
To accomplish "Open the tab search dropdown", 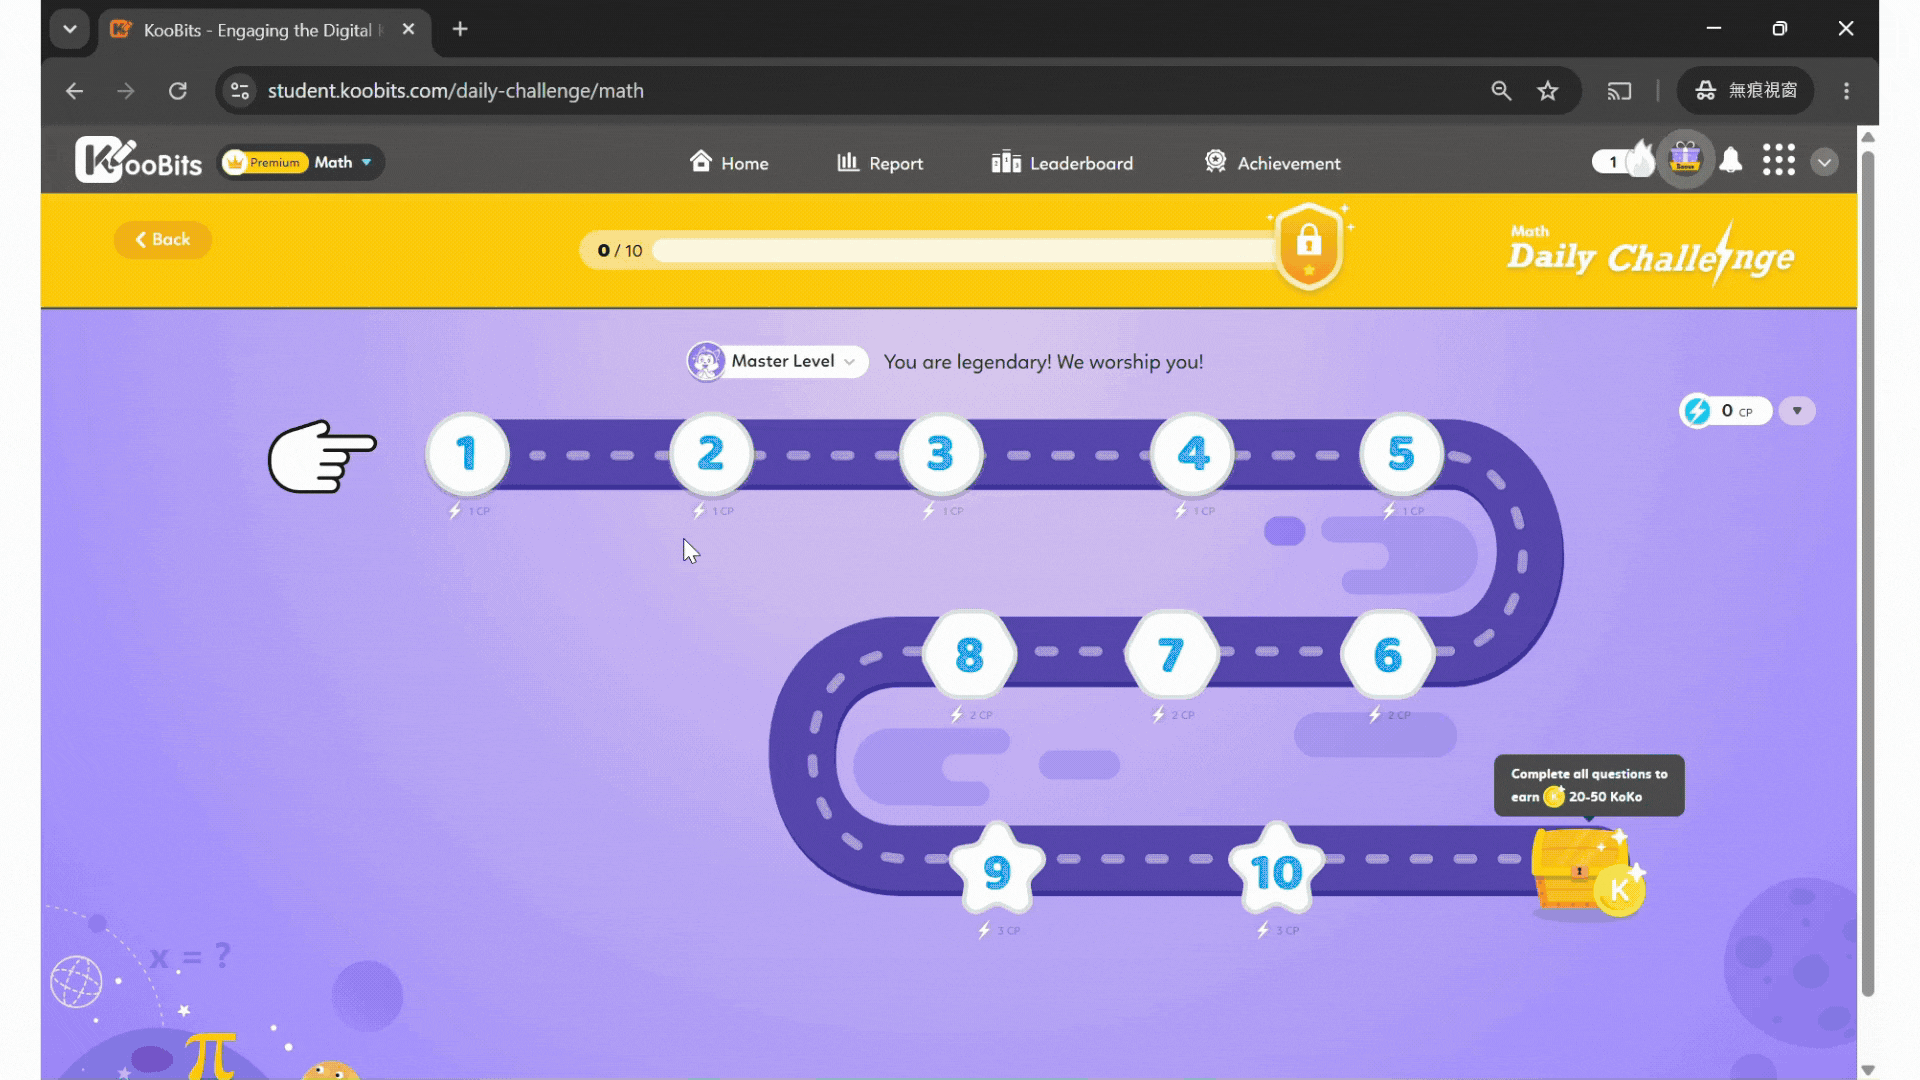I will (x=69, y=29).
